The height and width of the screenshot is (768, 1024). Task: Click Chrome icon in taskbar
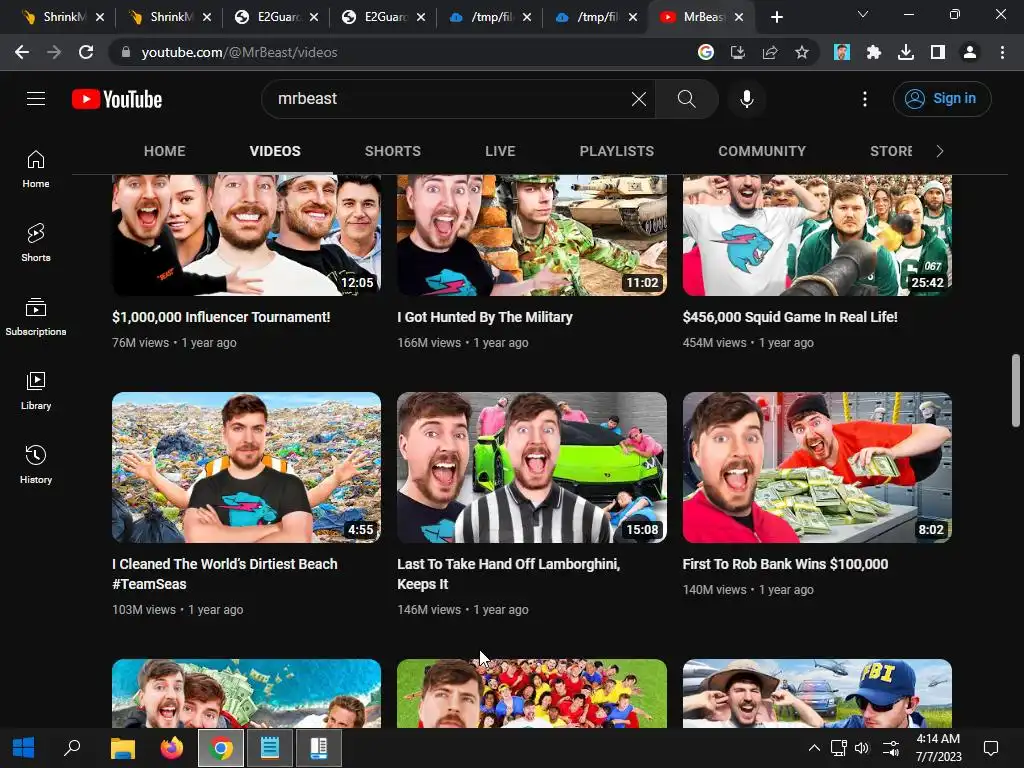click(x=221, y=748)
